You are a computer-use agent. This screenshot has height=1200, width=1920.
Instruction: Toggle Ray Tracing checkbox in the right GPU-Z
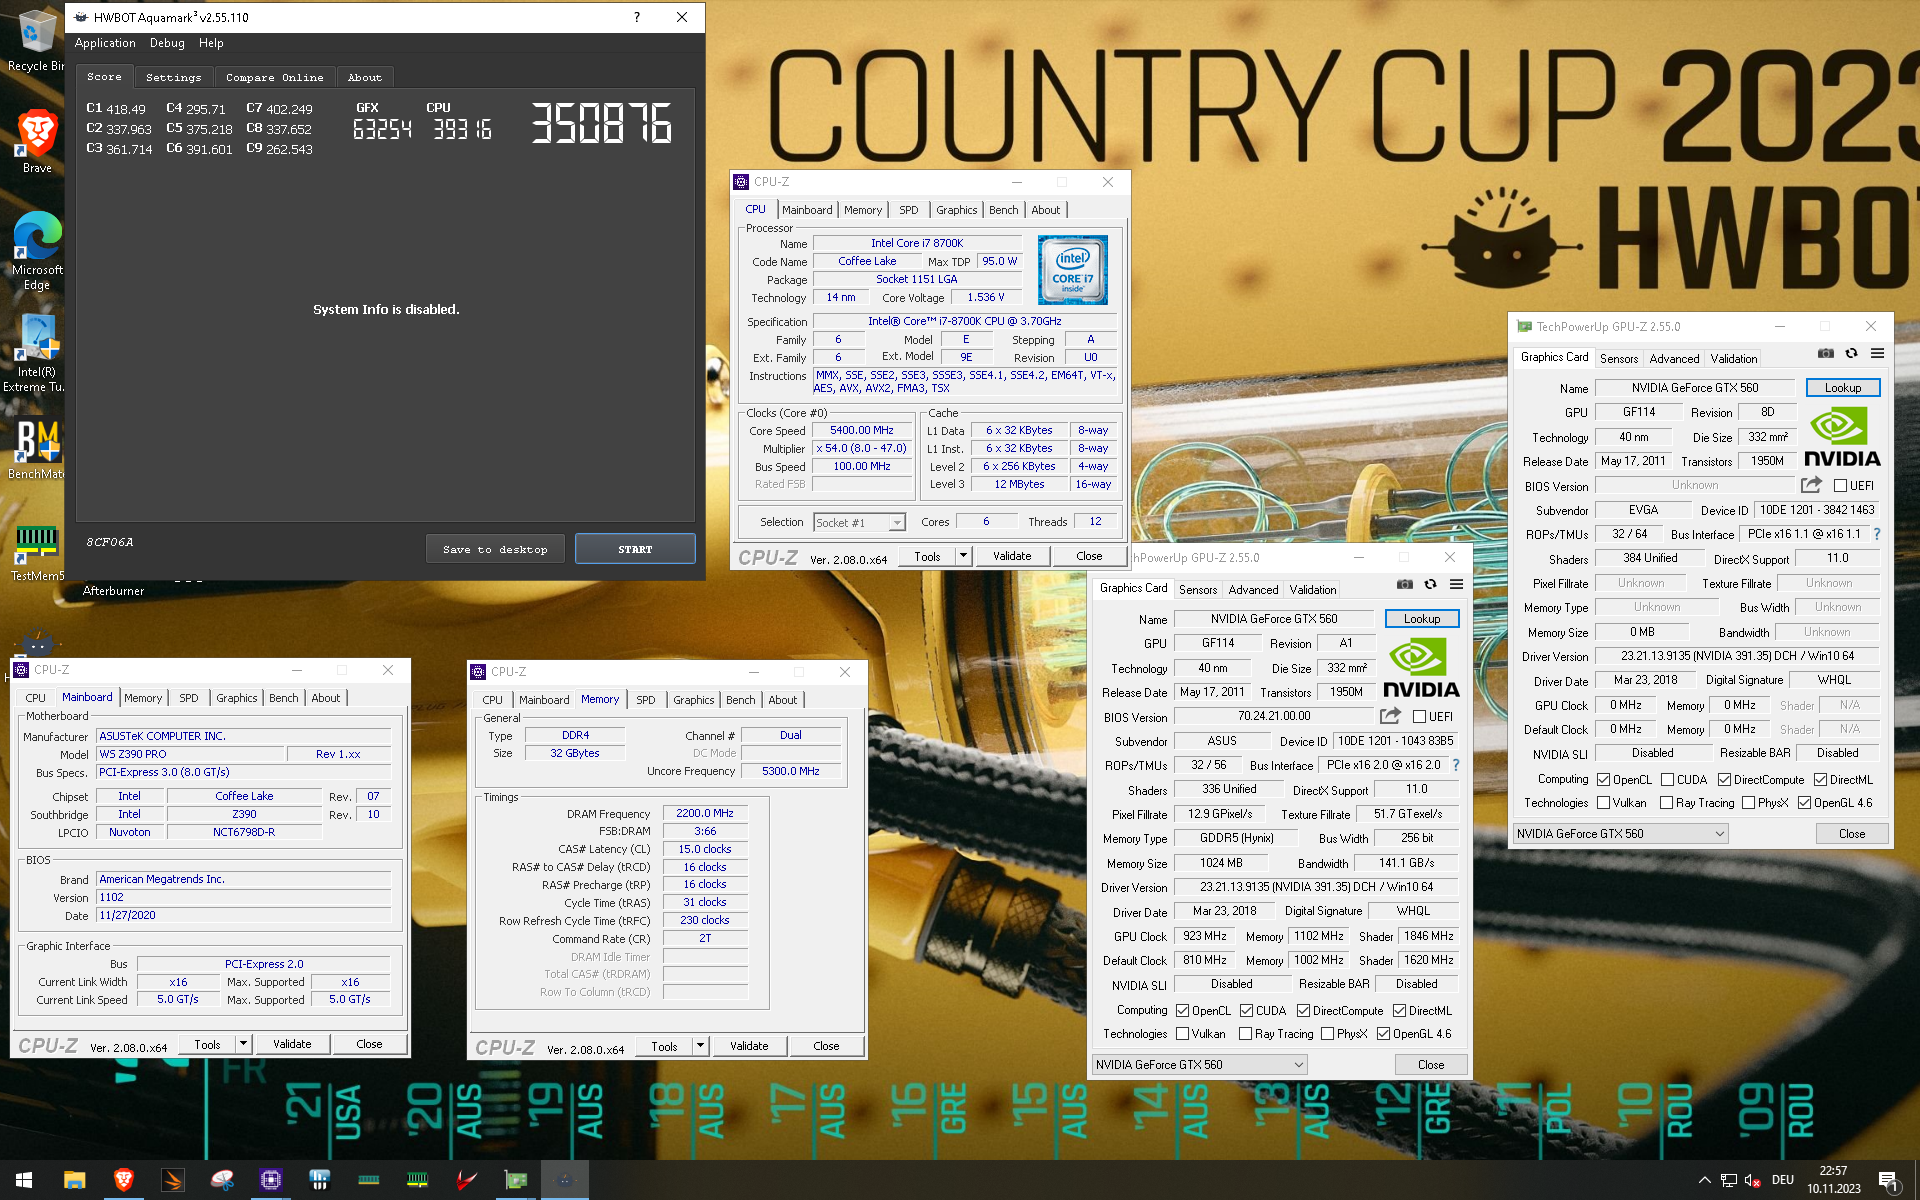tap(1667, 802)
